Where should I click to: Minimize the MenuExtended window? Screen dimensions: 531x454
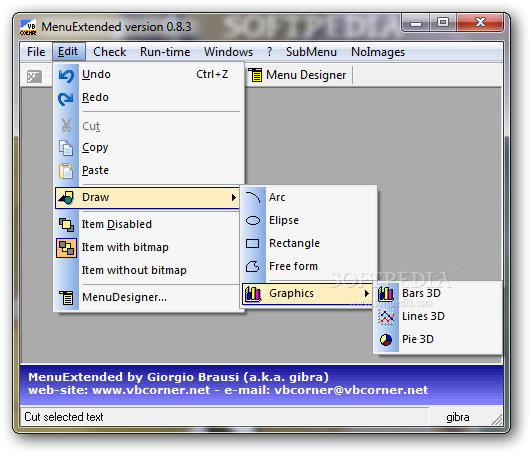[416, 23]
